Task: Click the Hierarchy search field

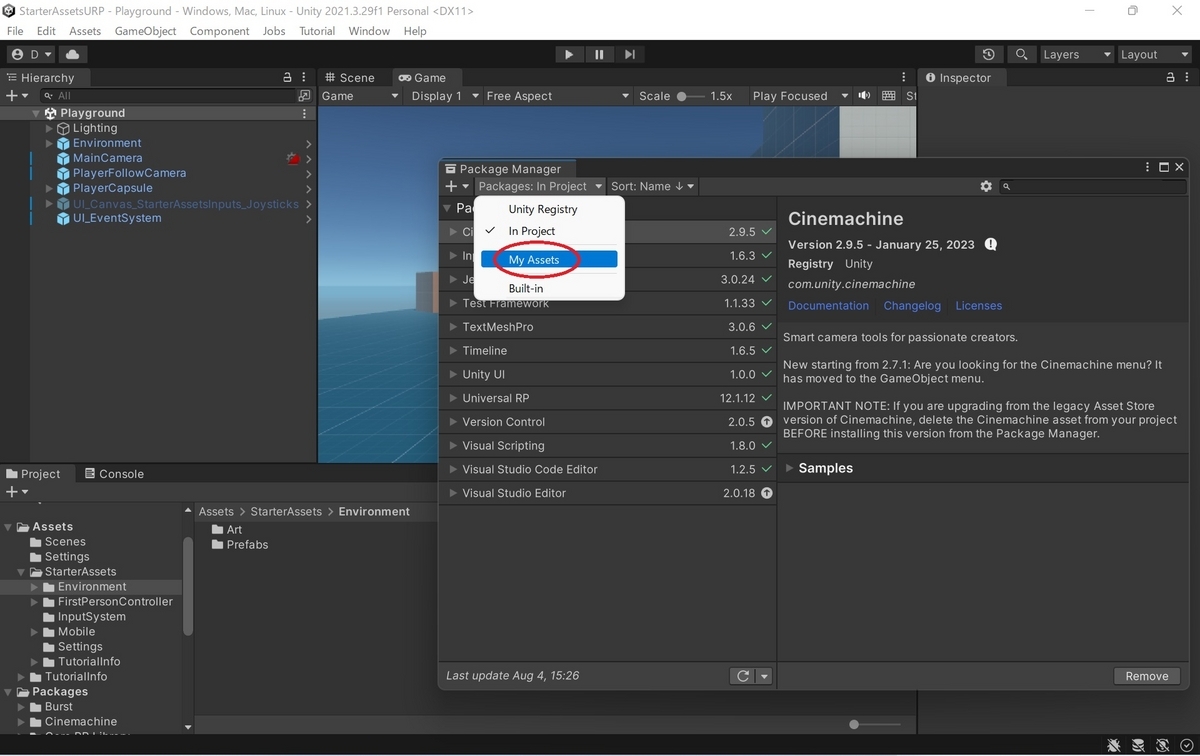Action: pyautogui.click(x=170, y=96)
